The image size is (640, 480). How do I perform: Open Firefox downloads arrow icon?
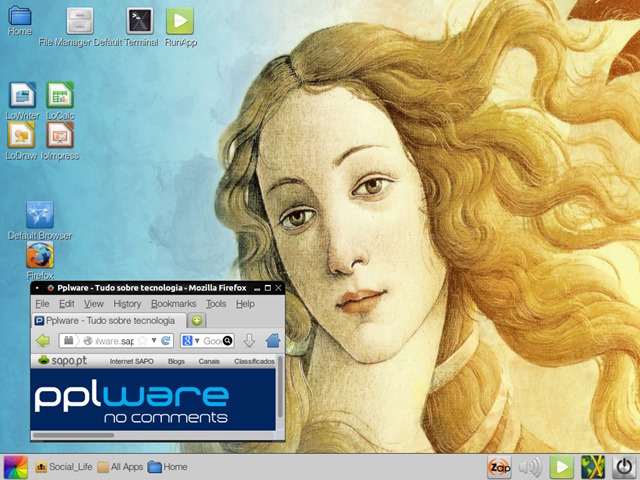point(249,340)
